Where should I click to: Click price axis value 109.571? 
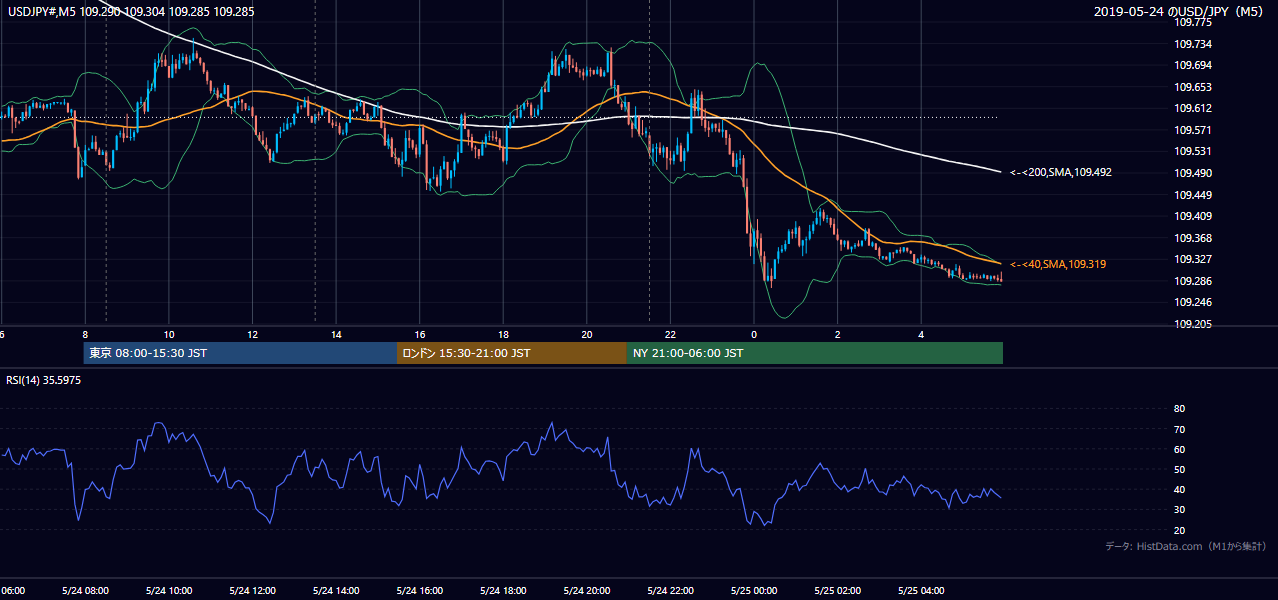(x=1192, y=130)
